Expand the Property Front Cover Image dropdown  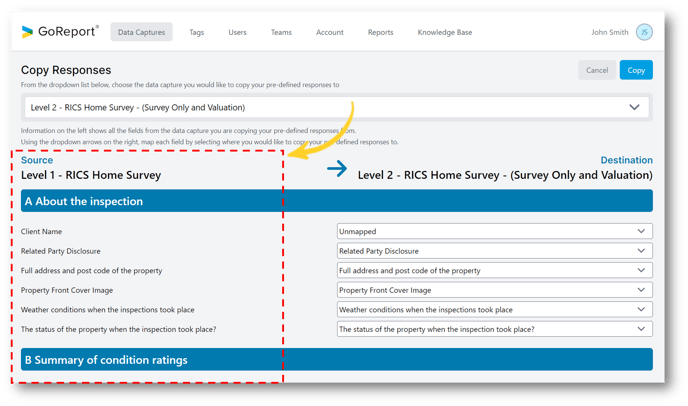(494, 290)
